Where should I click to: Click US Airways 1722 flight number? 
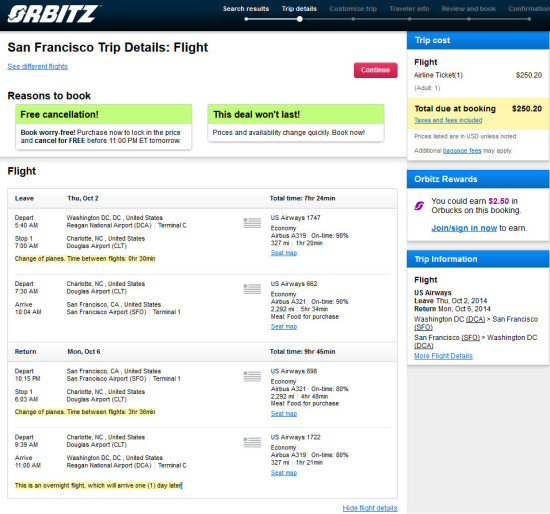[295, 437]
